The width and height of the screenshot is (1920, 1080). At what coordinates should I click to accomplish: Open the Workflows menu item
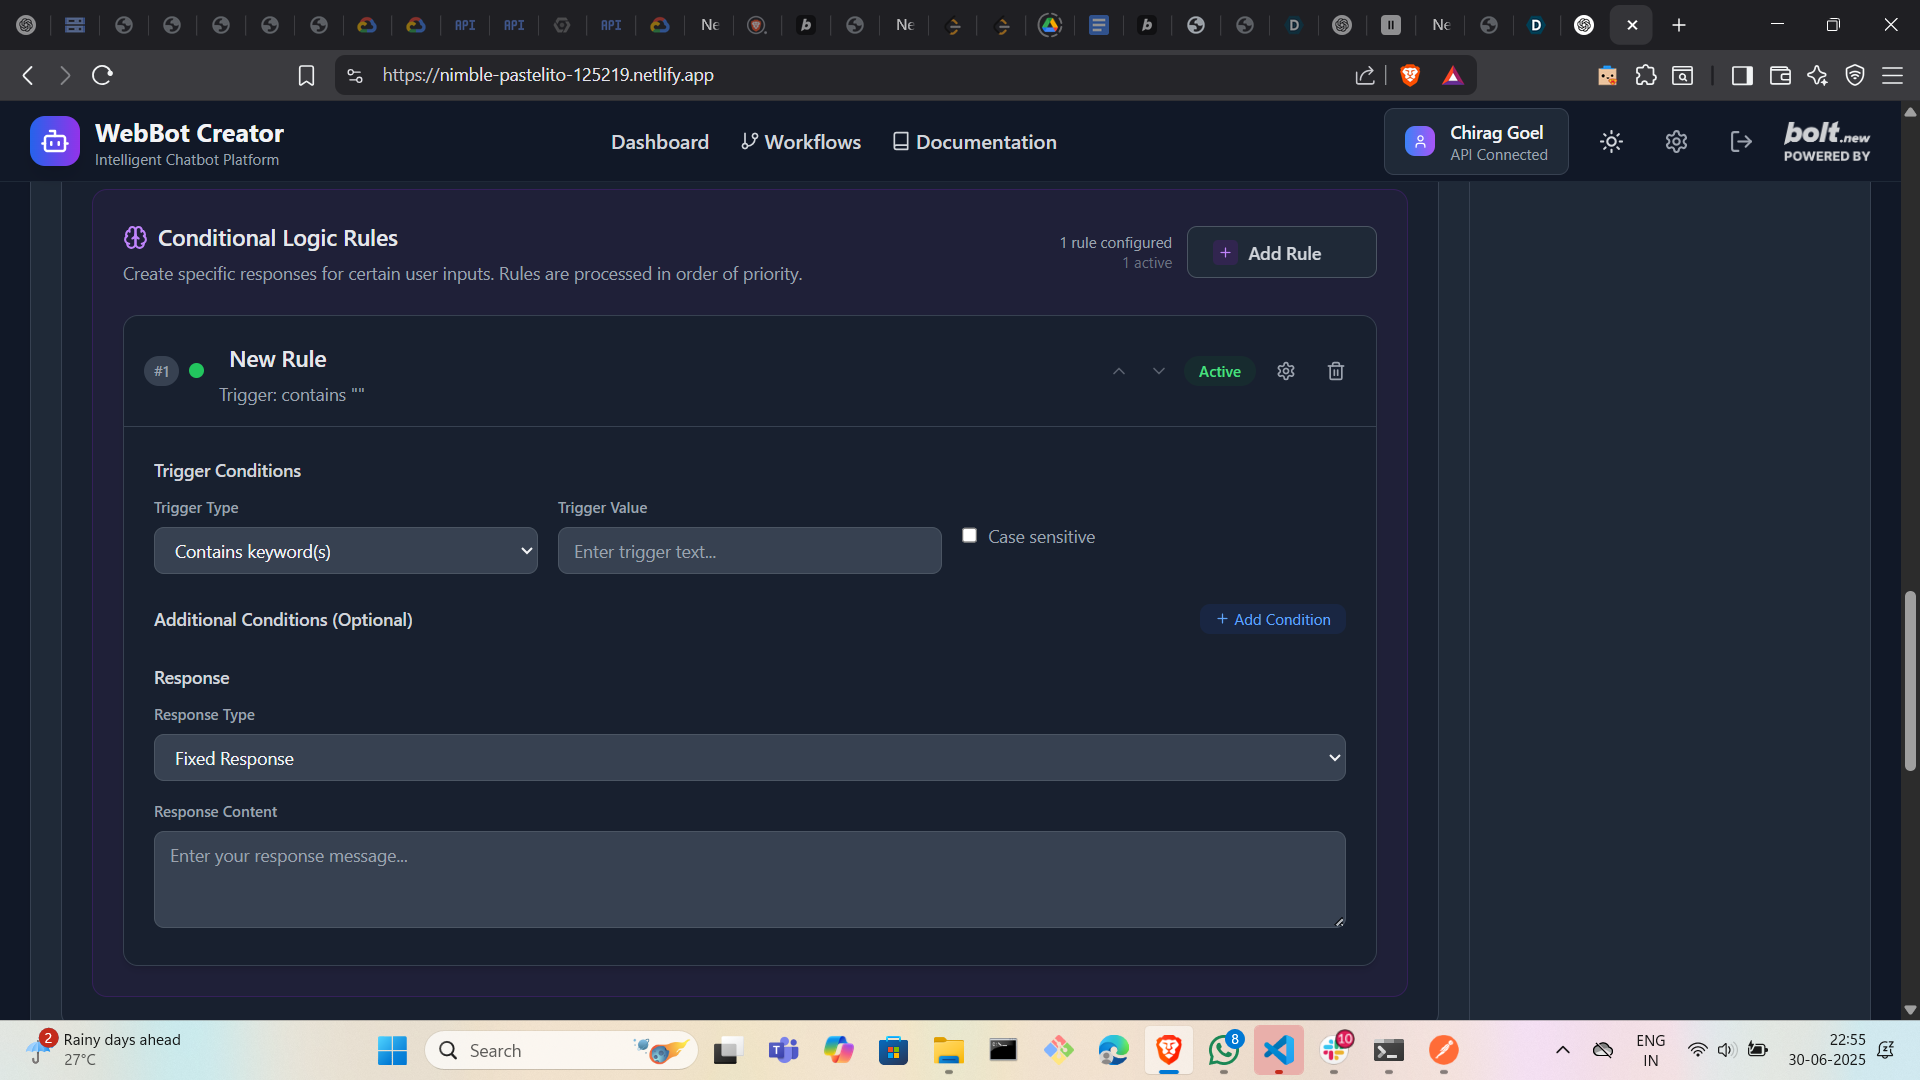click(801, 142)
